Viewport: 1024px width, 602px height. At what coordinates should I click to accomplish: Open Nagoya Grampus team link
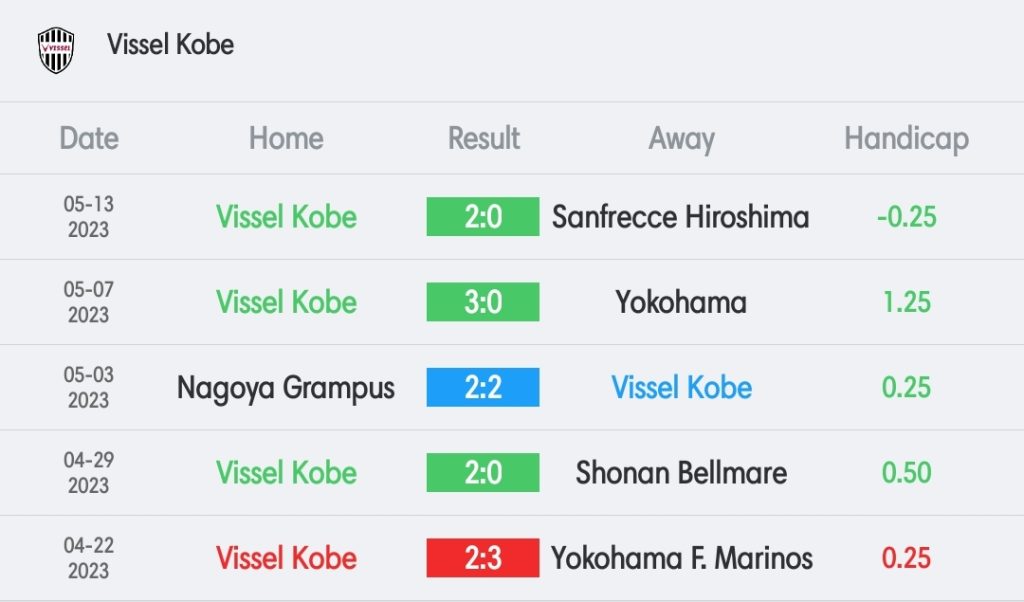pos(286,388)
